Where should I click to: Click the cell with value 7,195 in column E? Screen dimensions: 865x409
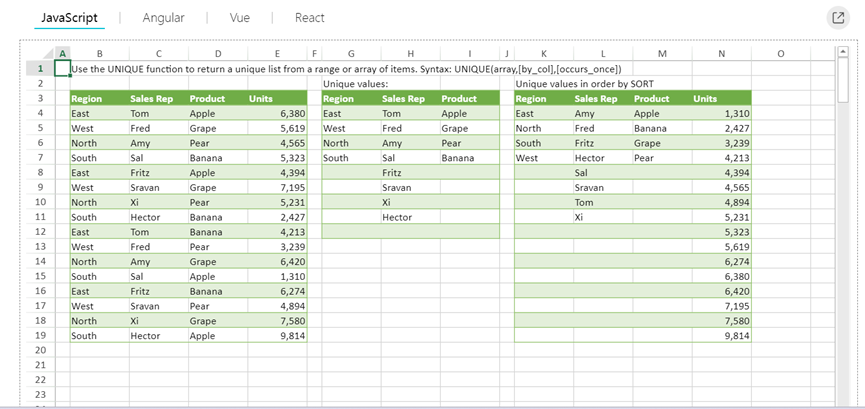pyautogui.click(x=277, y=188)
